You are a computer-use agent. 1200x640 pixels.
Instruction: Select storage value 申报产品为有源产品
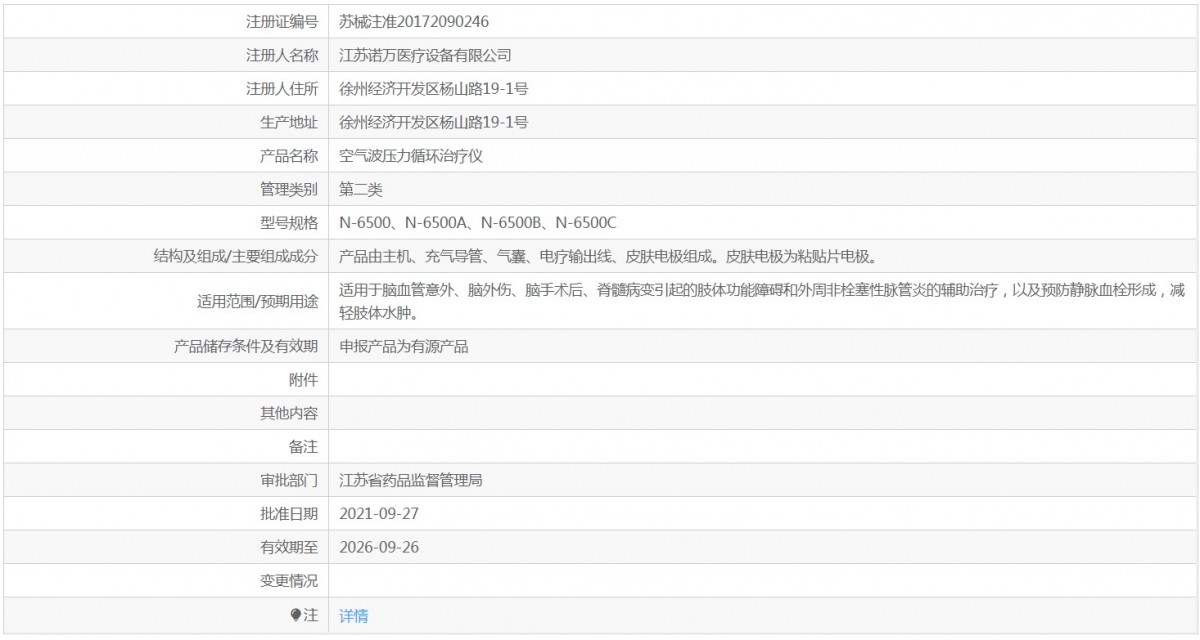pyautogui.click(x=404, y=347)
